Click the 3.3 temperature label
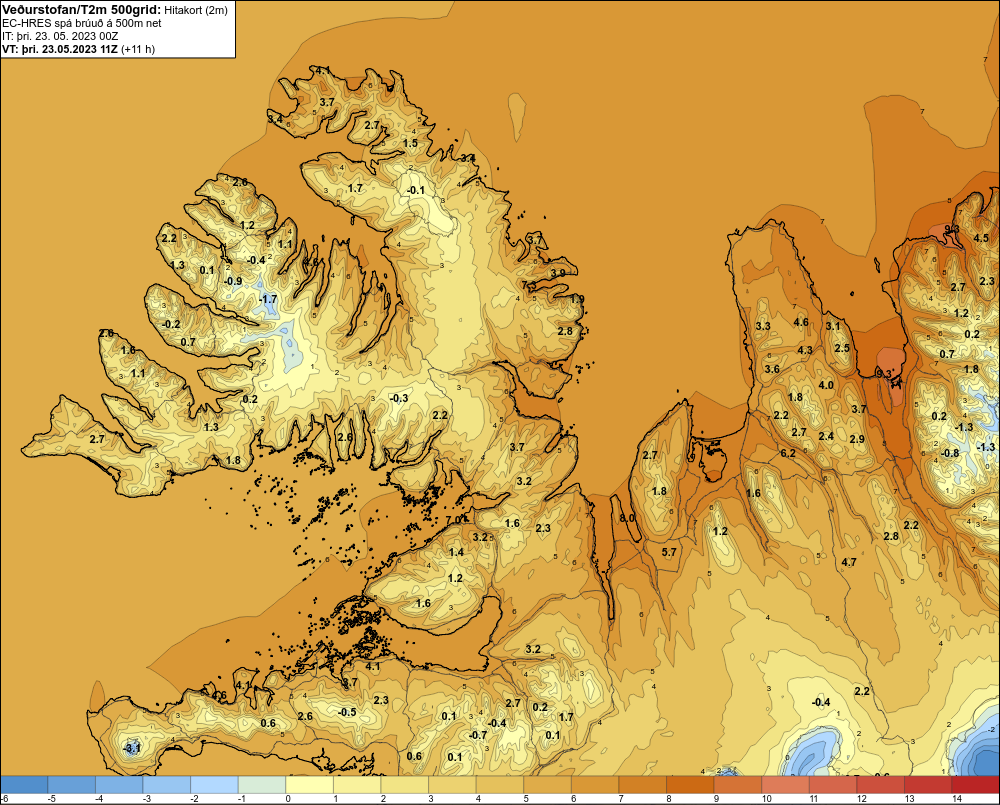Viewport: 1000px width, 805px height. [x=763, y=326]
